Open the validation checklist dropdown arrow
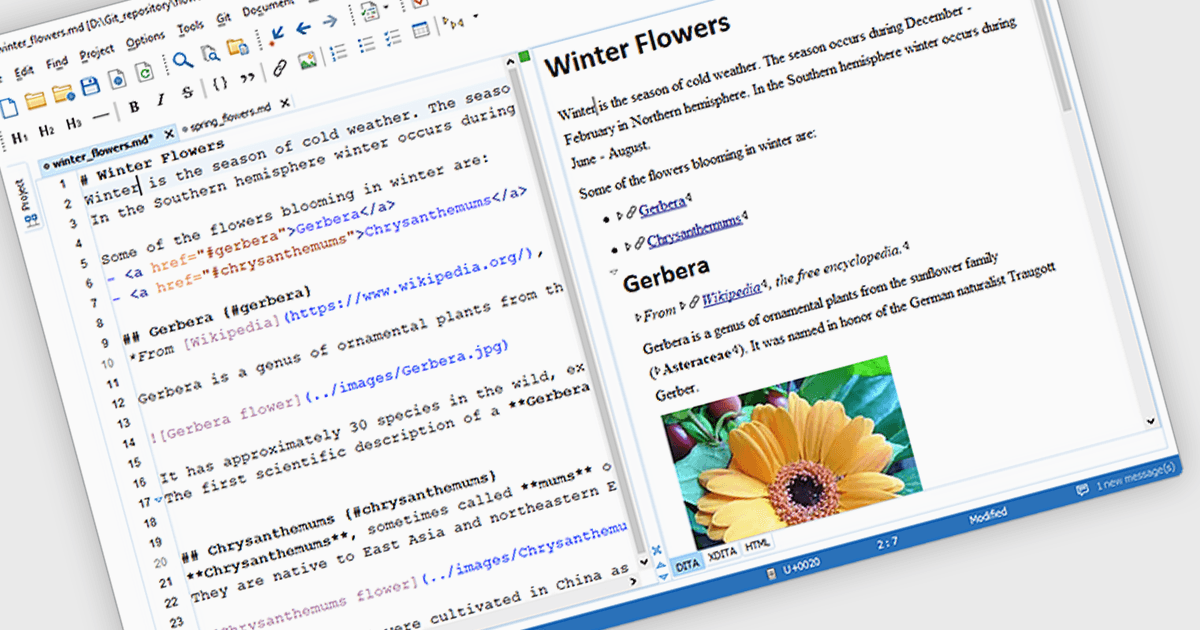 (x=387, y=6)
